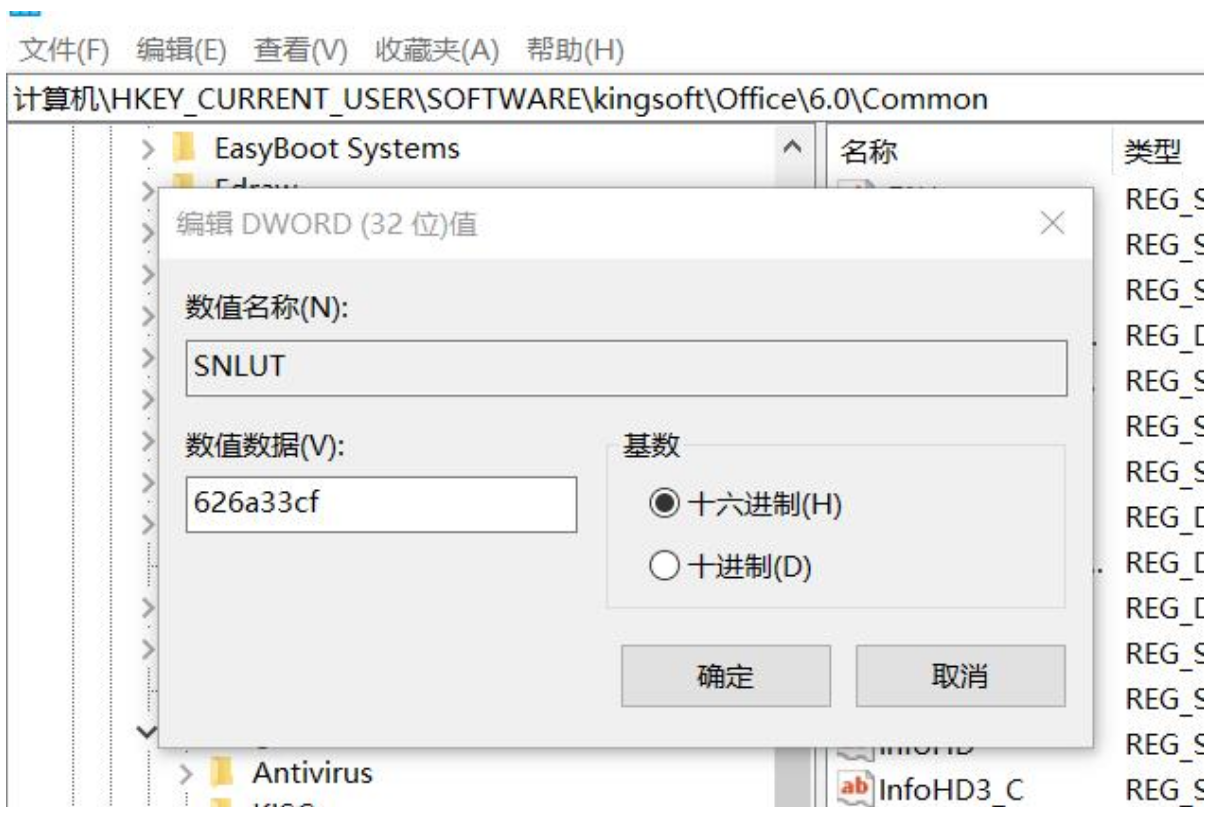Image resolution: width=1220 pixels, height=822 pixels.
Task: Close the Edit DWORD dialog with X
Action: pyautogui.click(x=1052, y=224)
